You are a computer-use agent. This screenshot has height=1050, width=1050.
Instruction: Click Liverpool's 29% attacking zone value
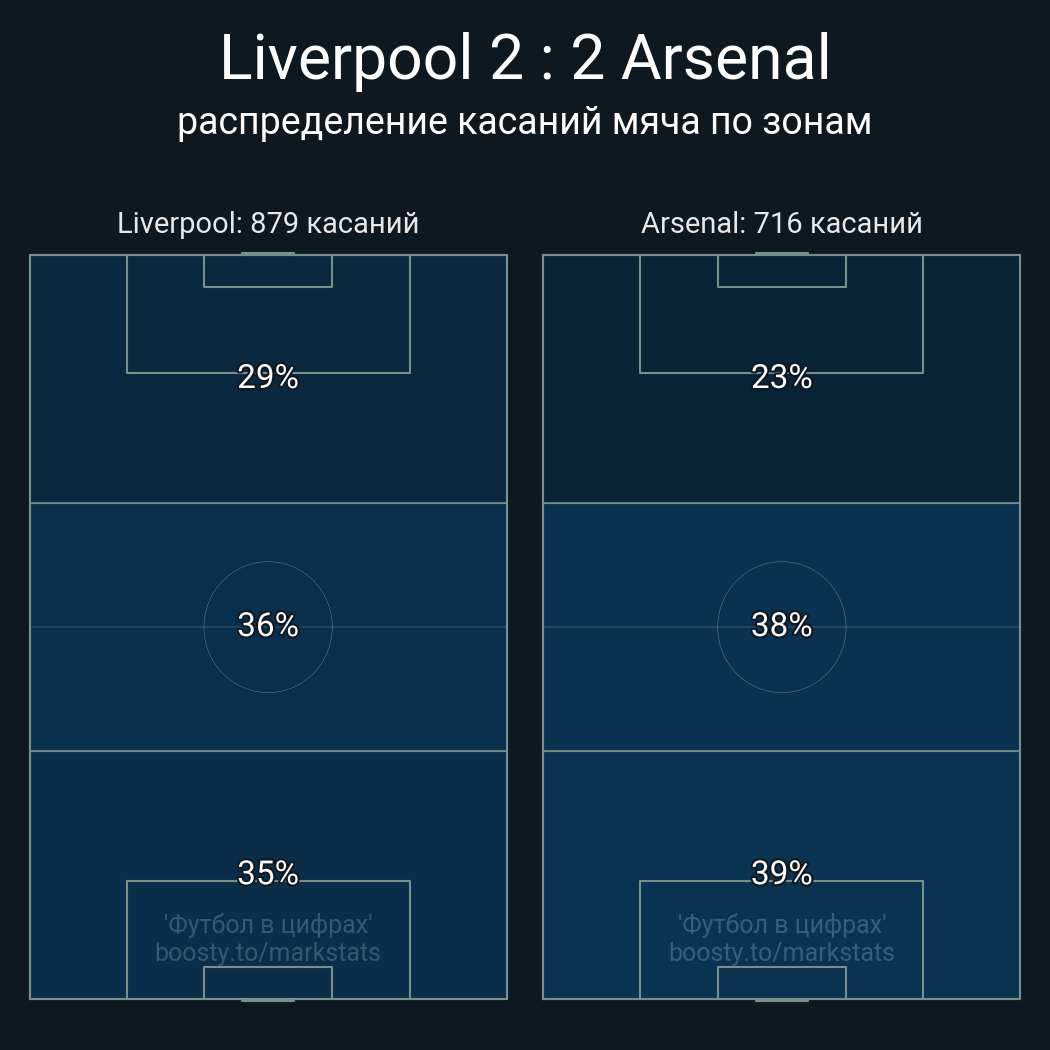click(268, 377)
